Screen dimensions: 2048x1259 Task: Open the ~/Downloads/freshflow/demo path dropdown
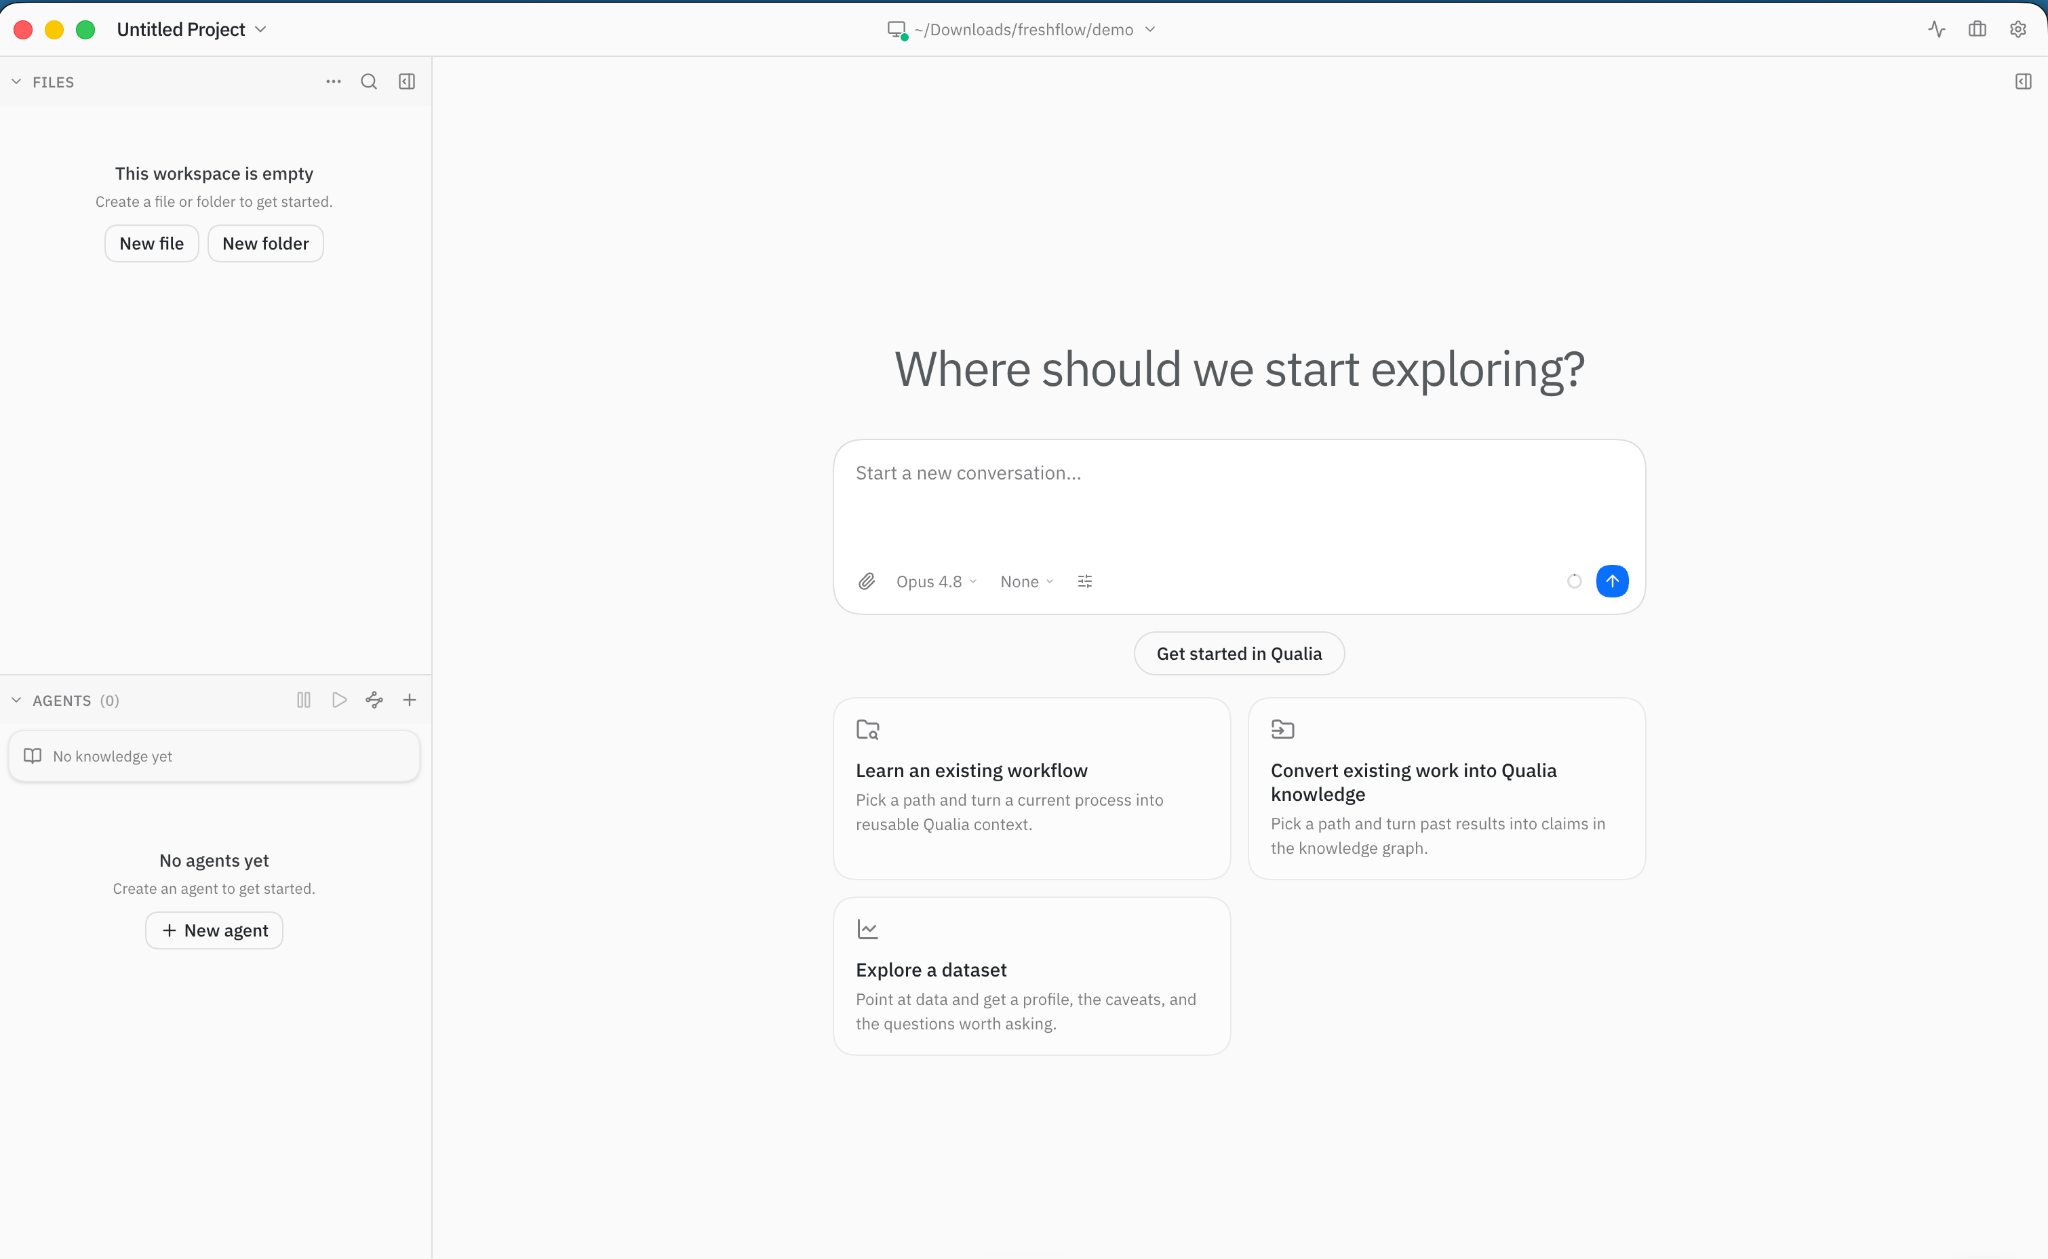1035,29
